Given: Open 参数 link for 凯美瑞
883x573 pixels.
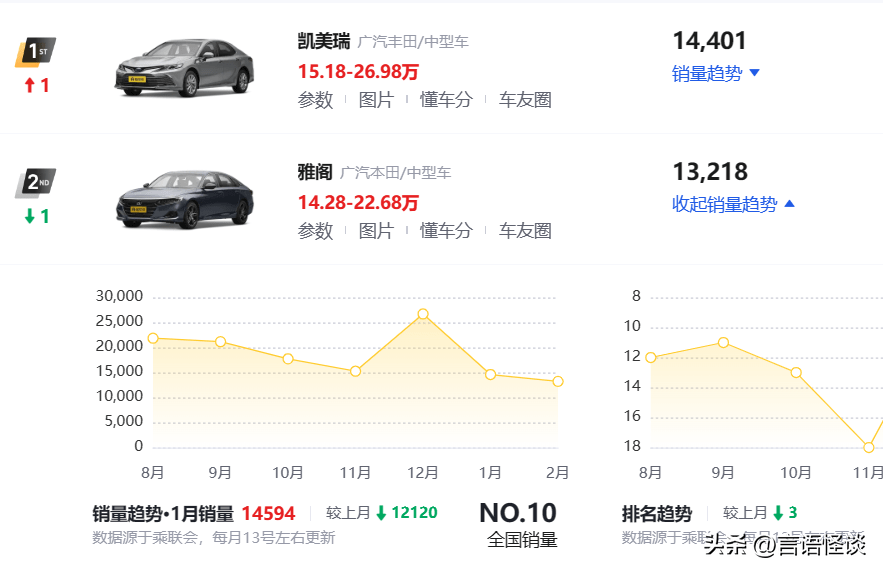Looking at the screenshot, I should click(315, 100).
